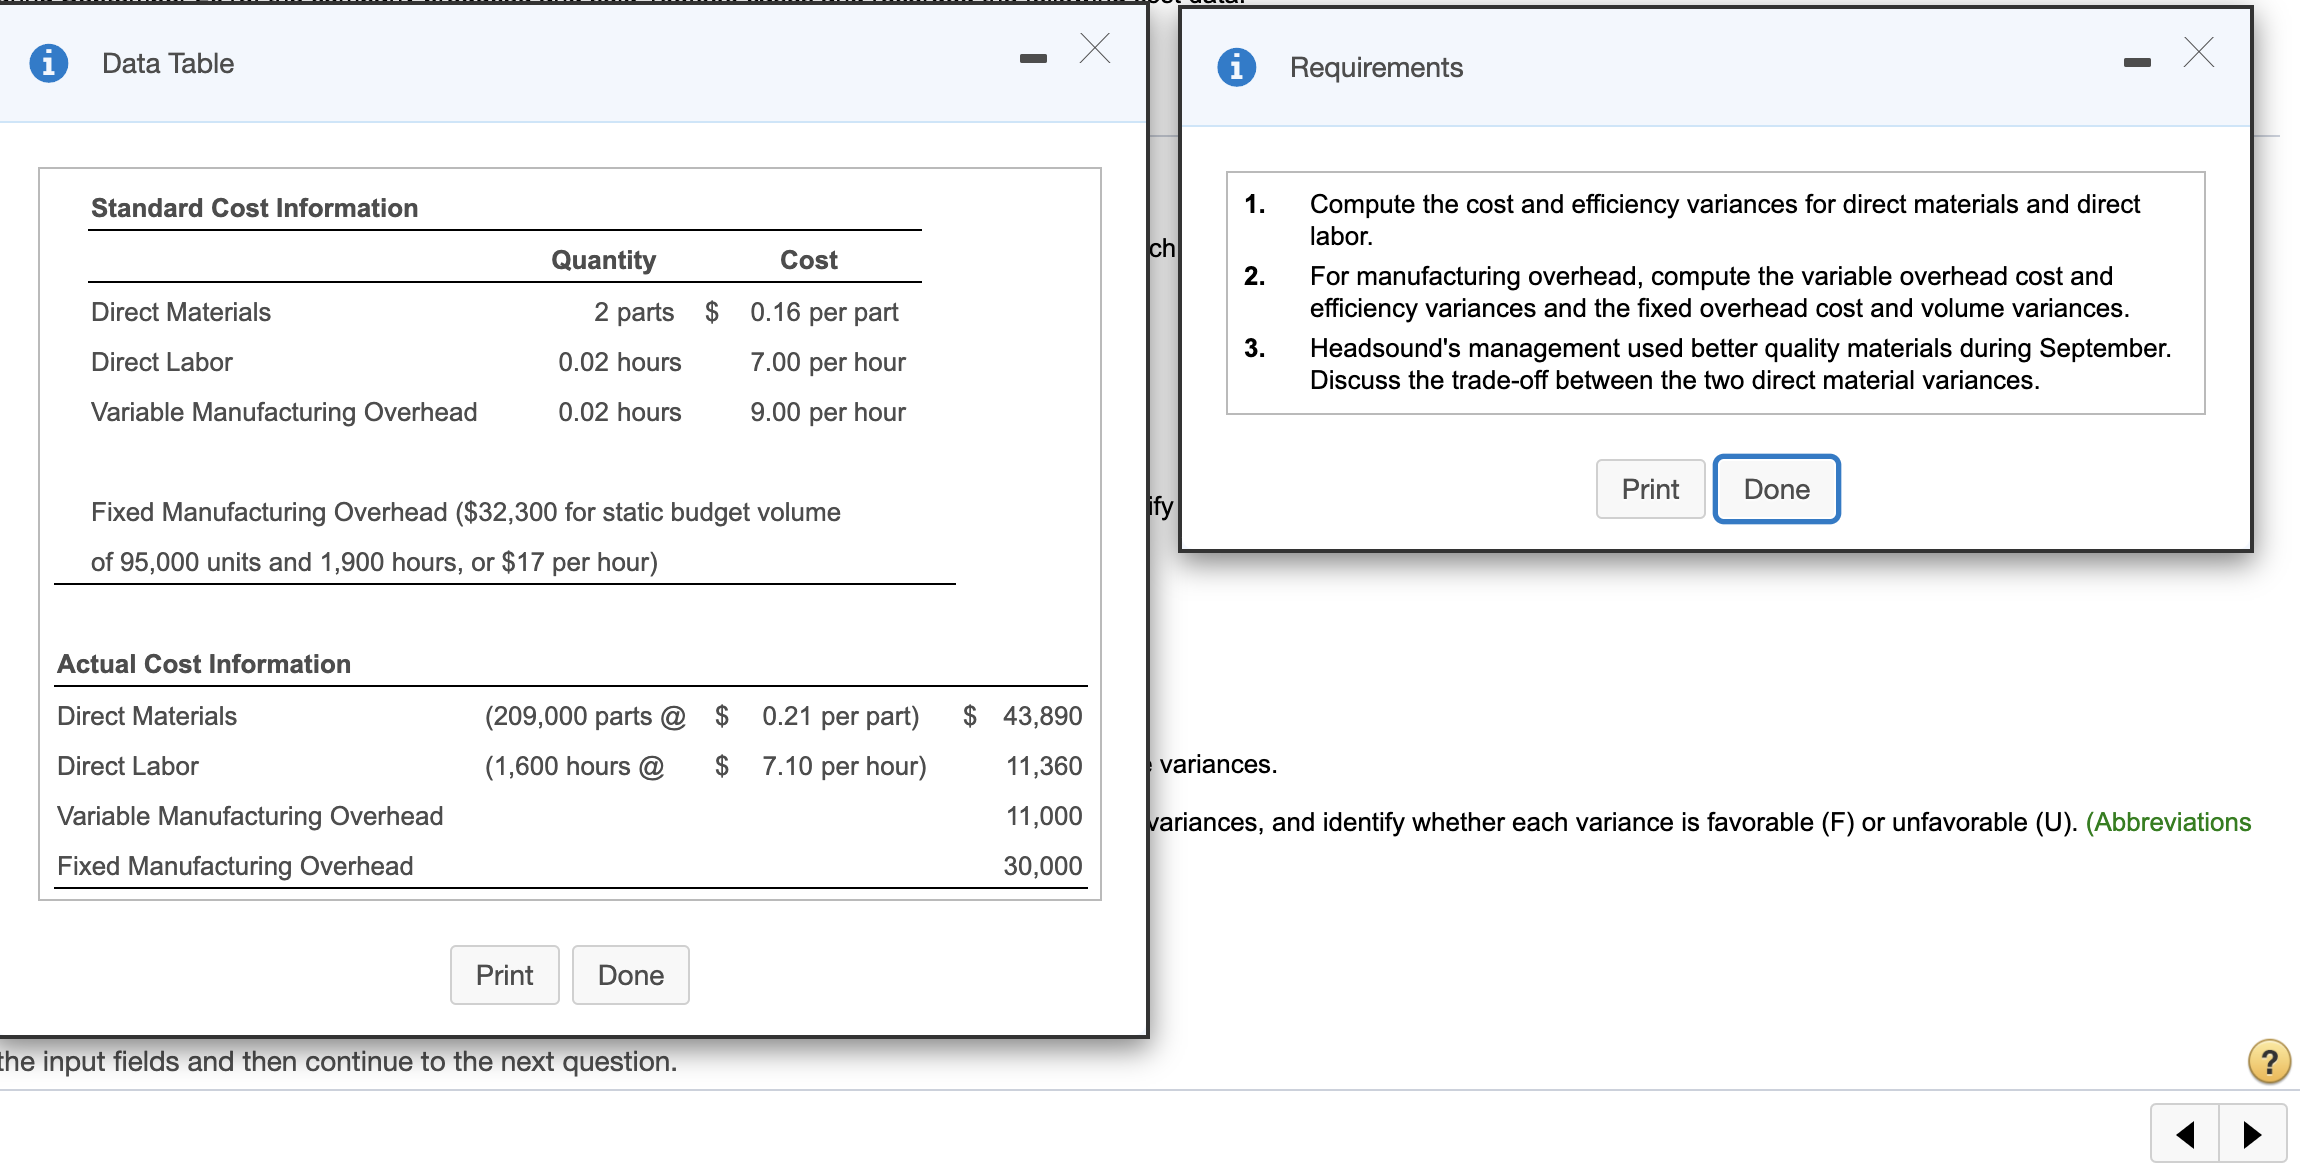Close the Requirements dialog

pos(2197,53)
